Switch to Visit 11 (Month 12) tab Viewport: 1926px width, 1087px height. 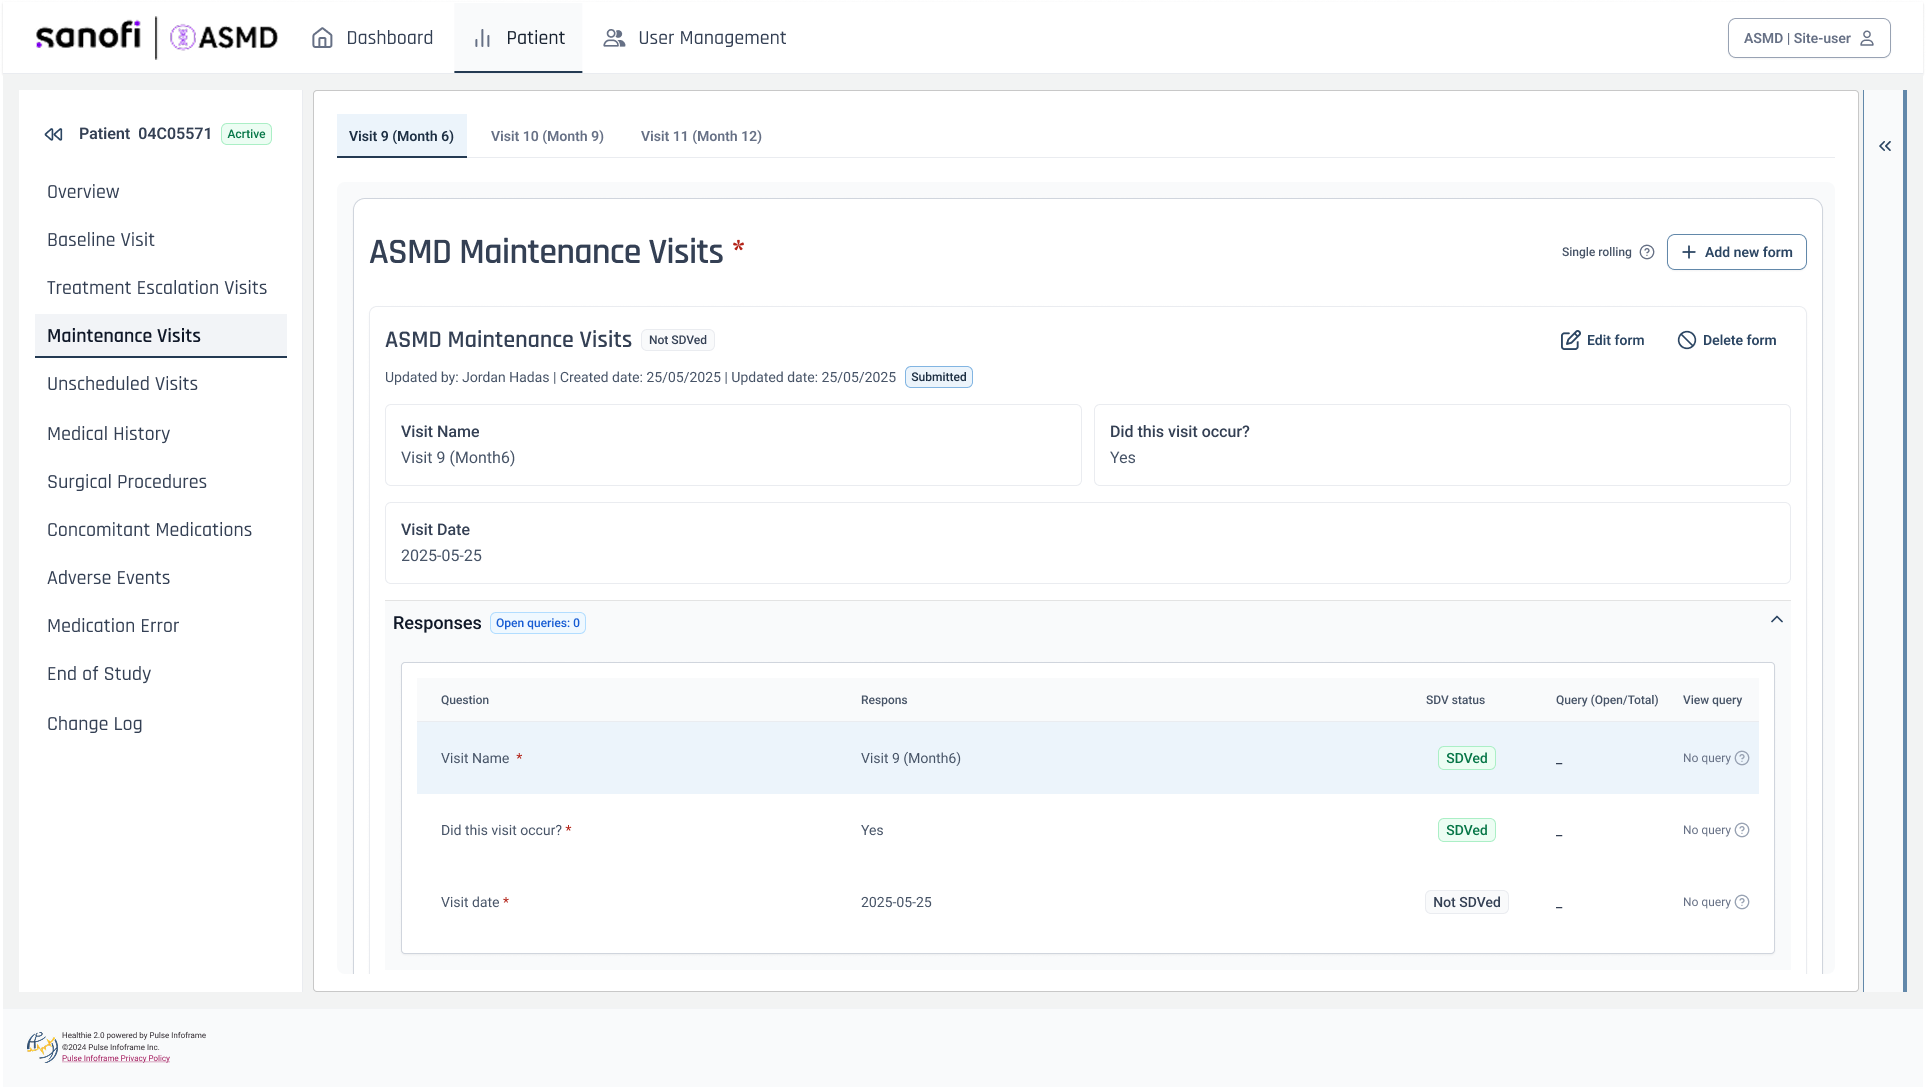(701, 136)
